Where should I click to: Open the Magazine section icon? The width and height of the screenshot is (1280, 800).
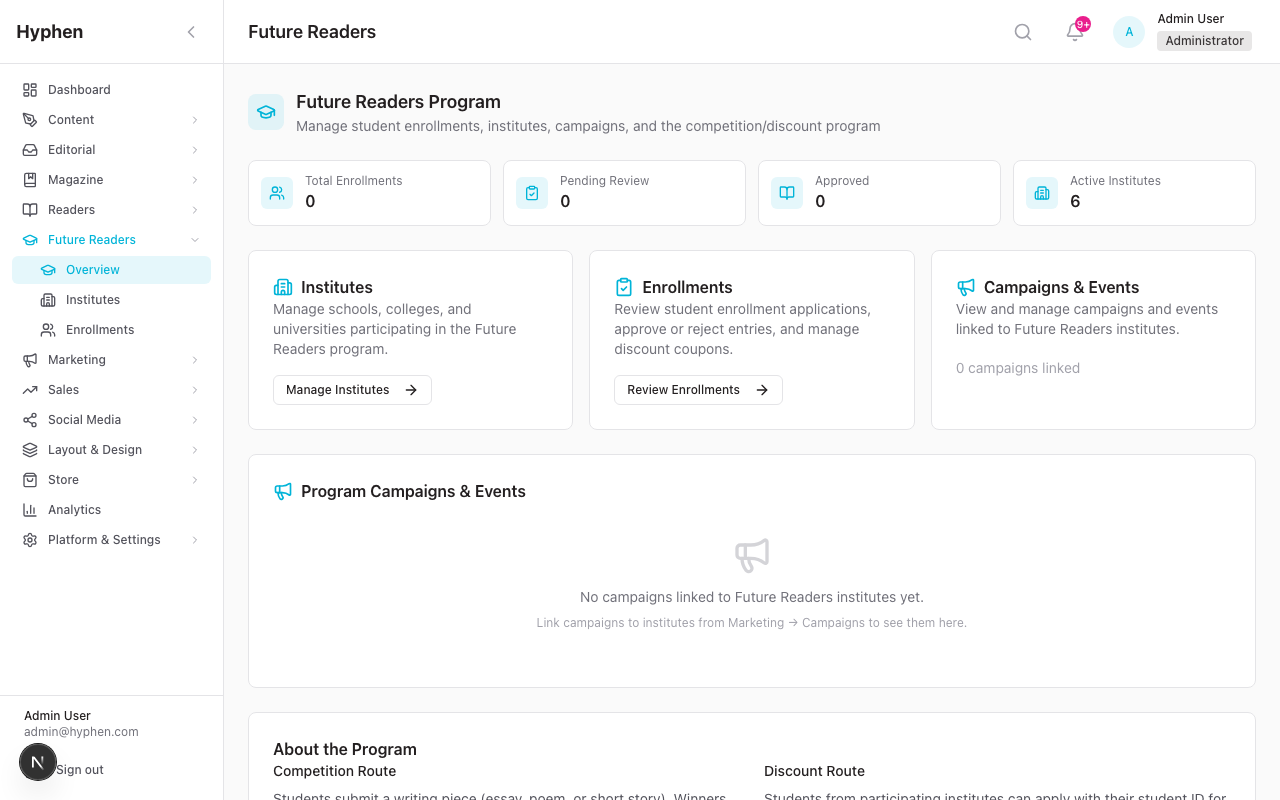[28, 179]
